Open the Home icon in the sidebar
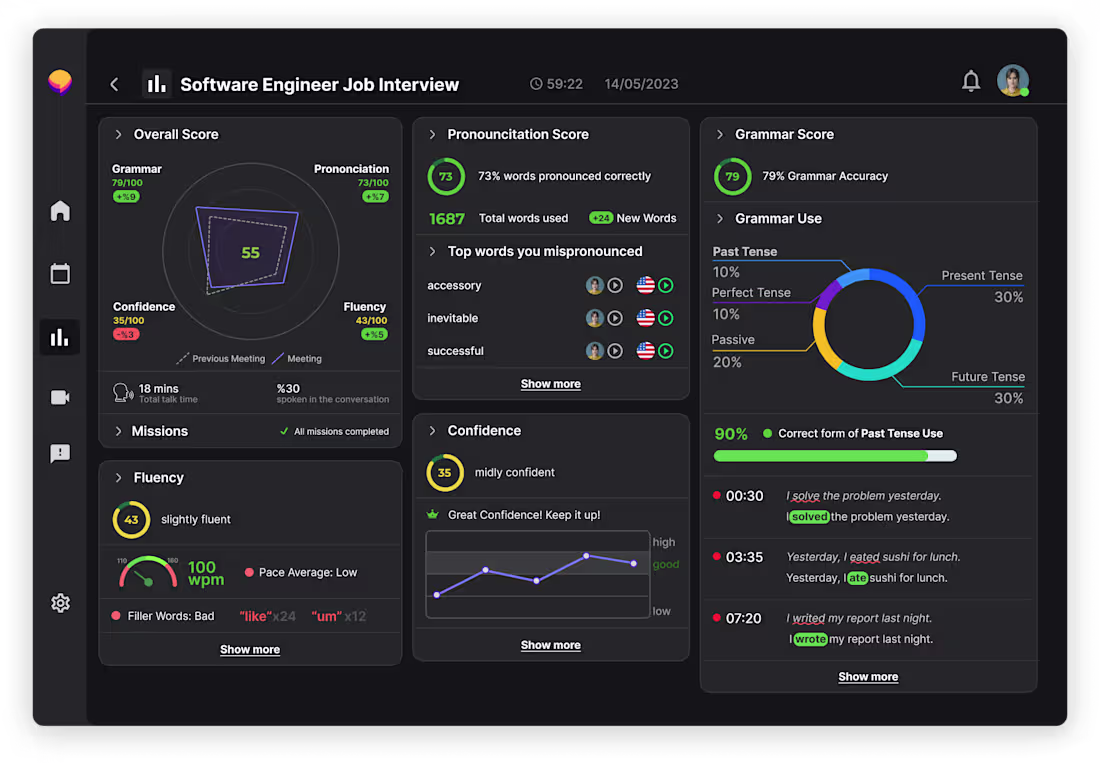 point(60,211)
